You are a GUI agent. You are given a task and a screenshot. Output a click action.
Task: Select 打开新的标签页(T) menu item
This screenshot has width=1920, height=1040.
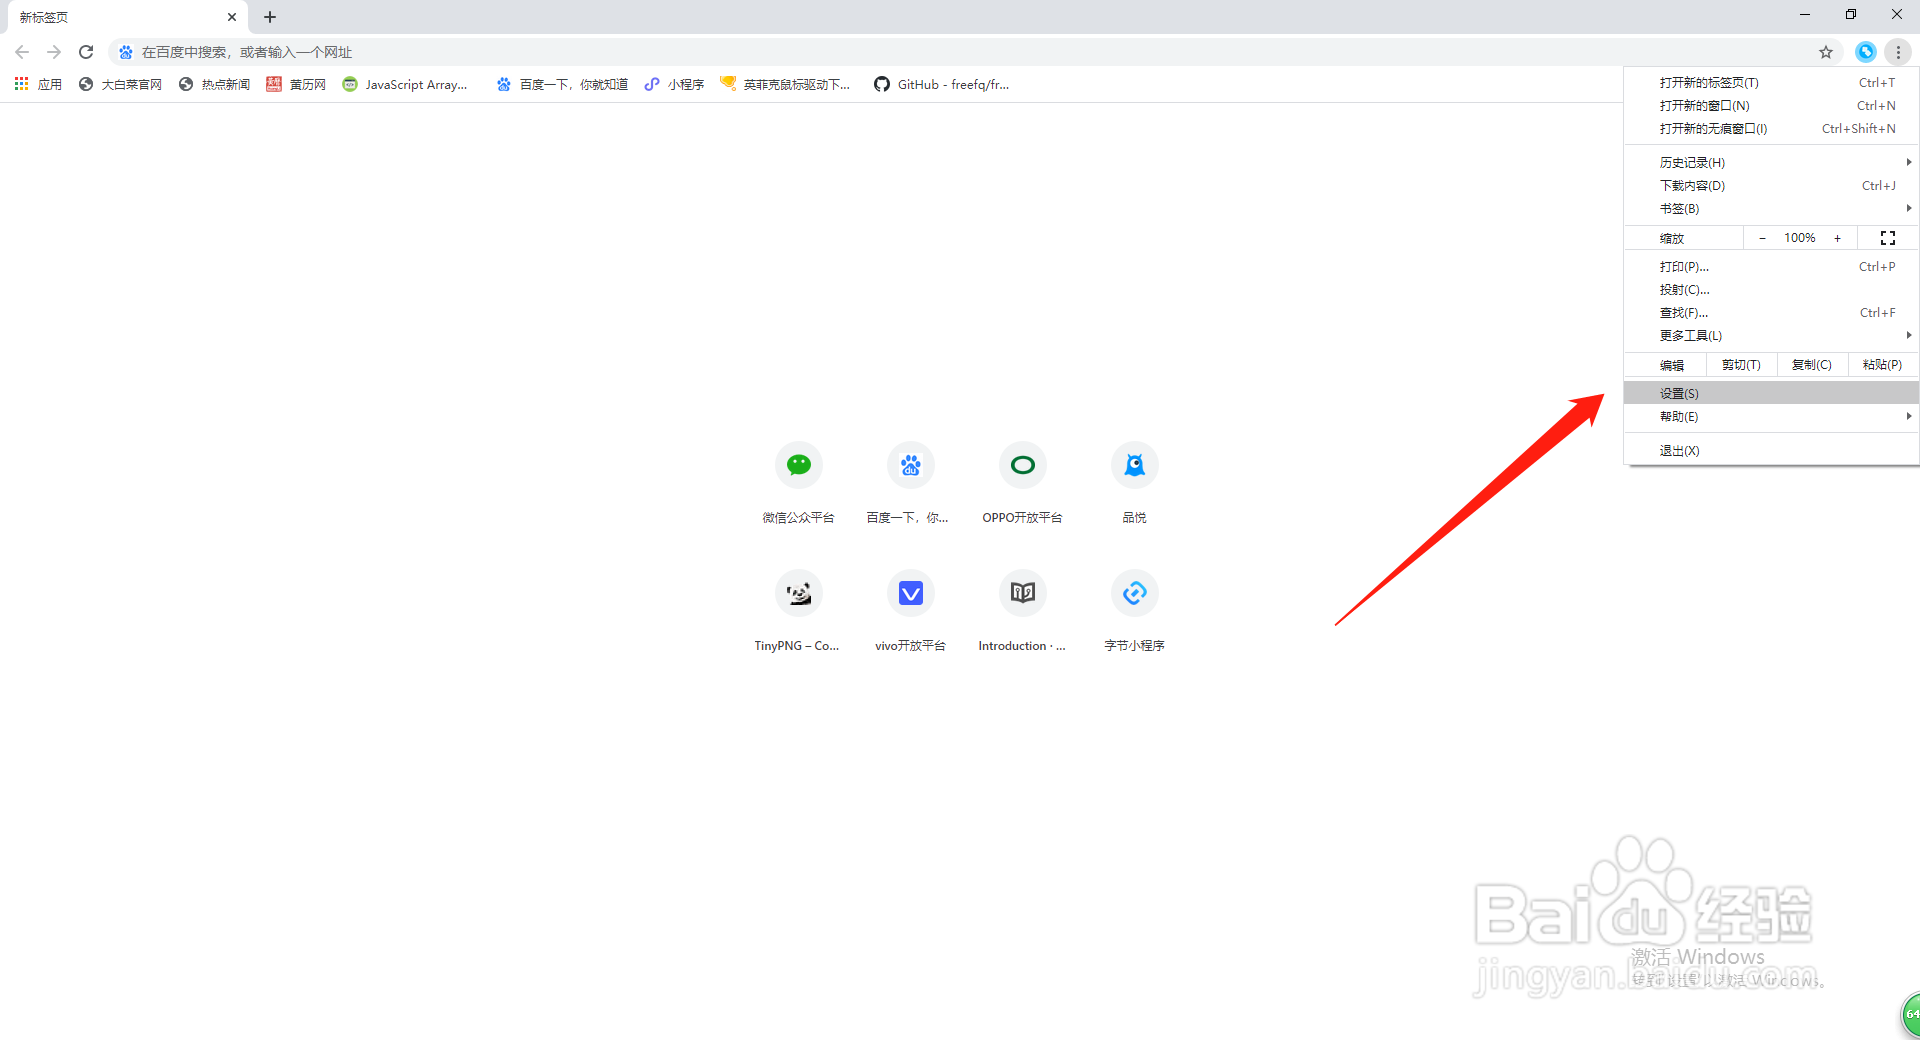(1771, 83)
